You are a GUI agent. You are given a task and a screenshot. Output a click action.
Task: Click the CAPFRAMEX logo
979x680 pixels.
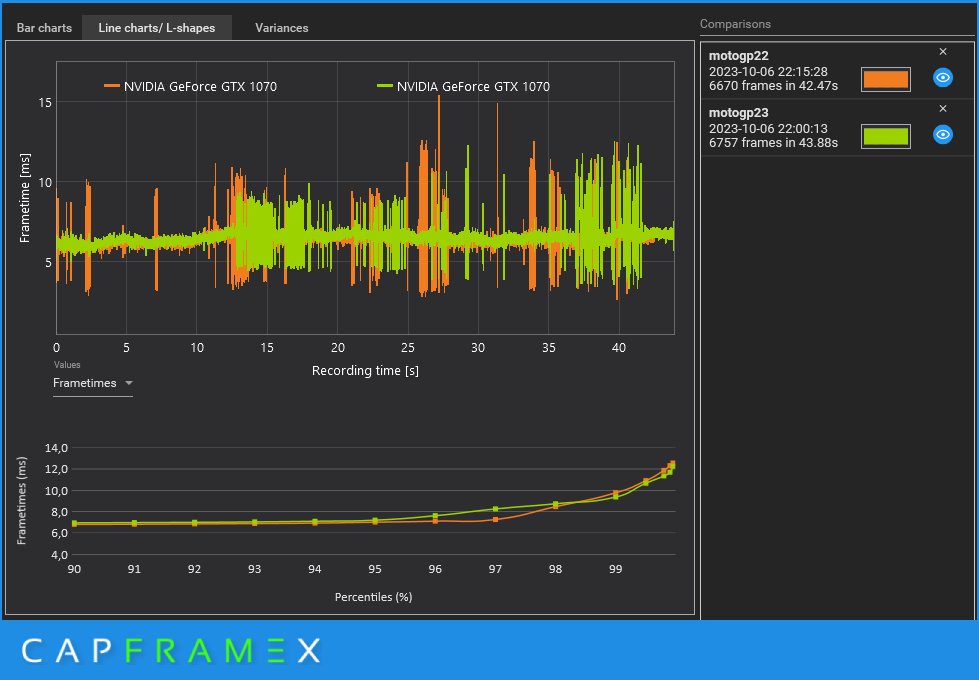tap(171, 651)
